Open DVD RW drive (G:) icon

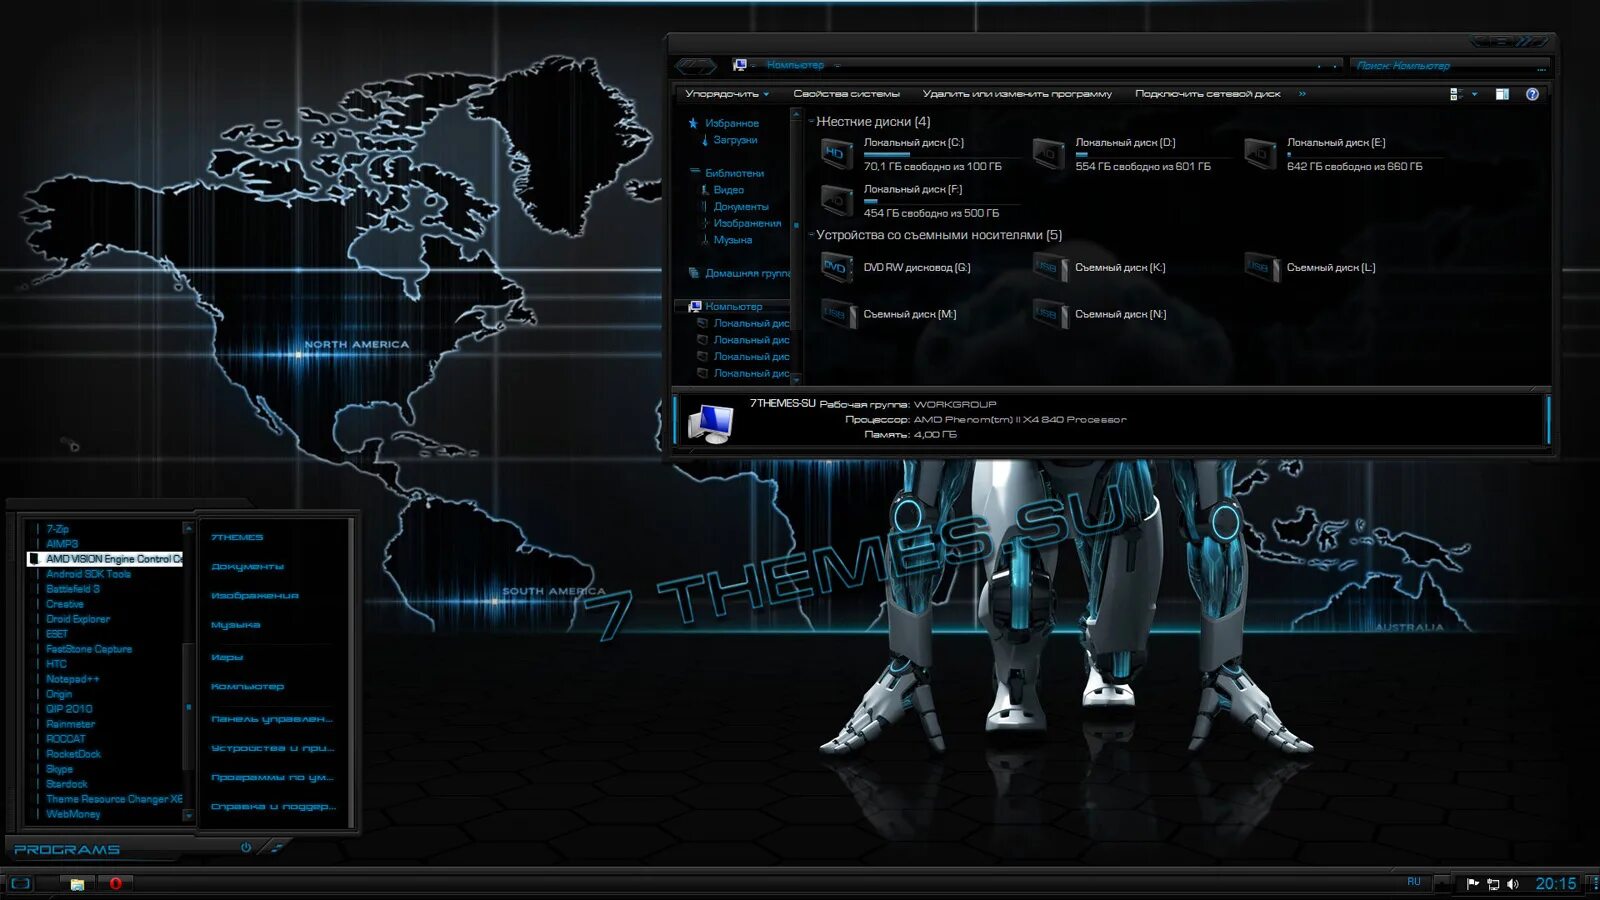click(x=837, y=268)
